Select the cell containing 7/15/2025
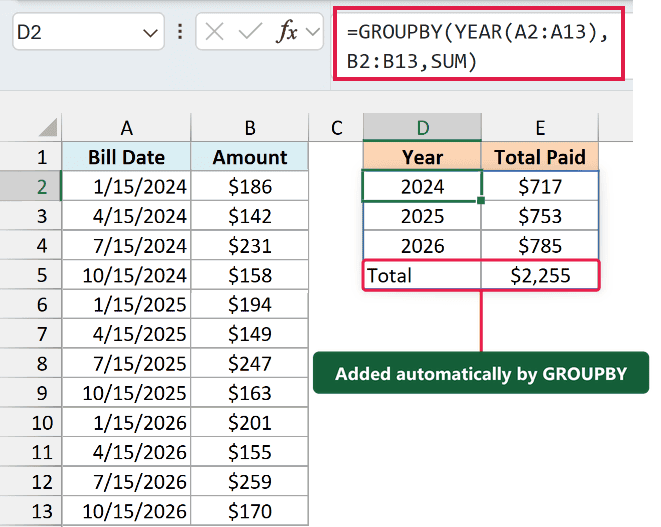 (126, 363)
